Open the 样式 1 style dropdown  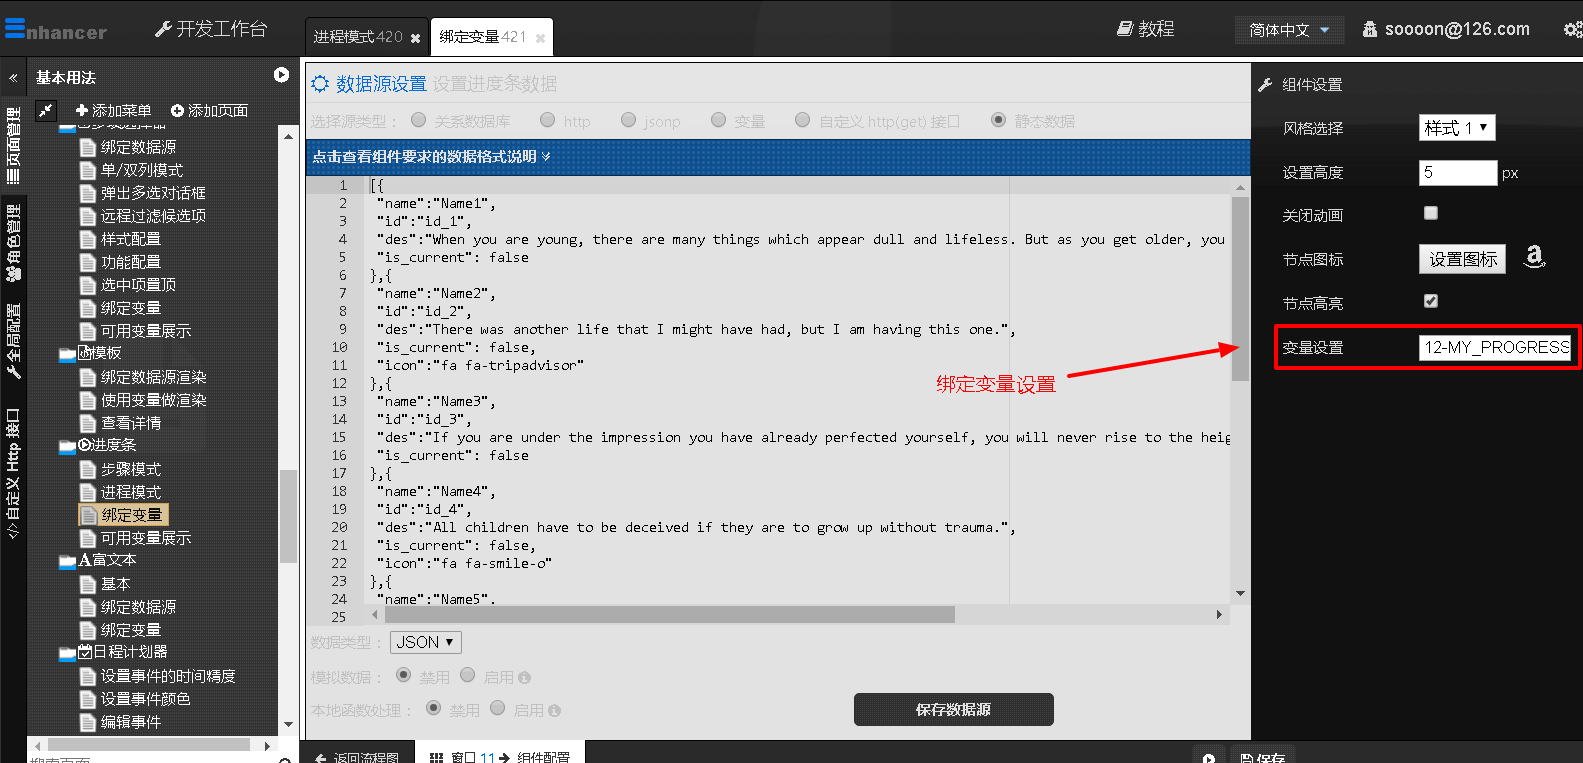tap(1456, 128)
